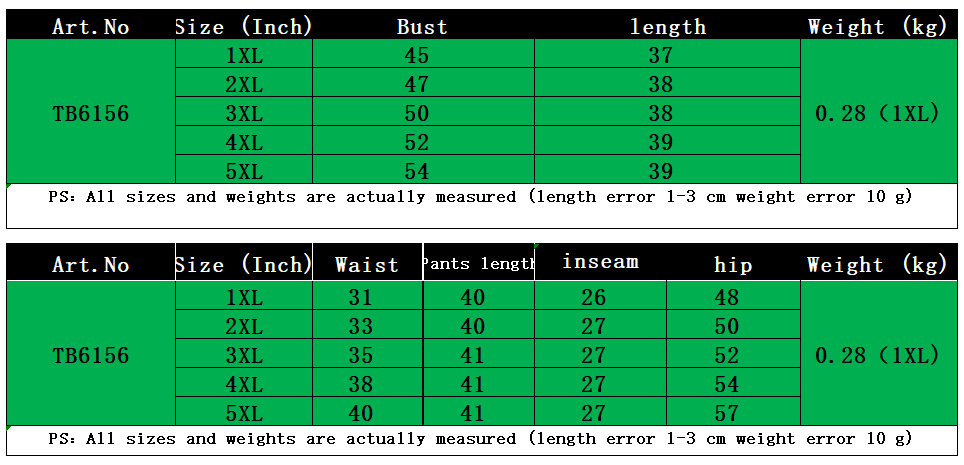The width and height of the screenshot is (964, 465).
Task: Select inseam value 26 for size 1XL
Action: (x=593, y=297)
